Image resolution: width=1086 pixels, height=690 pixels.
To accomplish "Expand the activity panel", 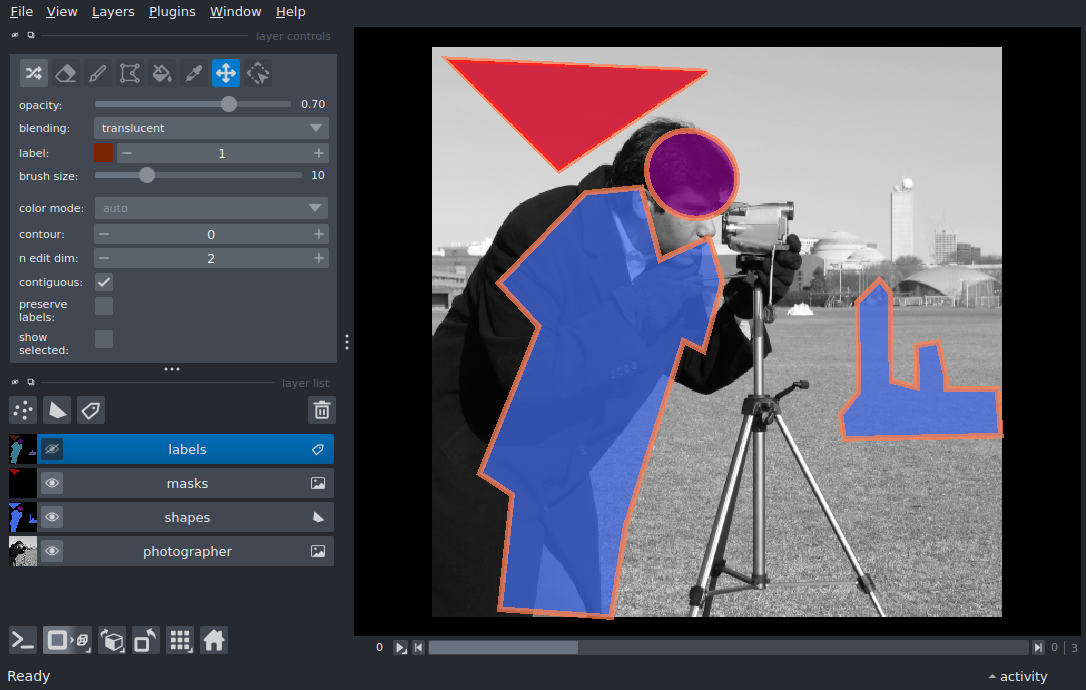I will pos(1017,676).
